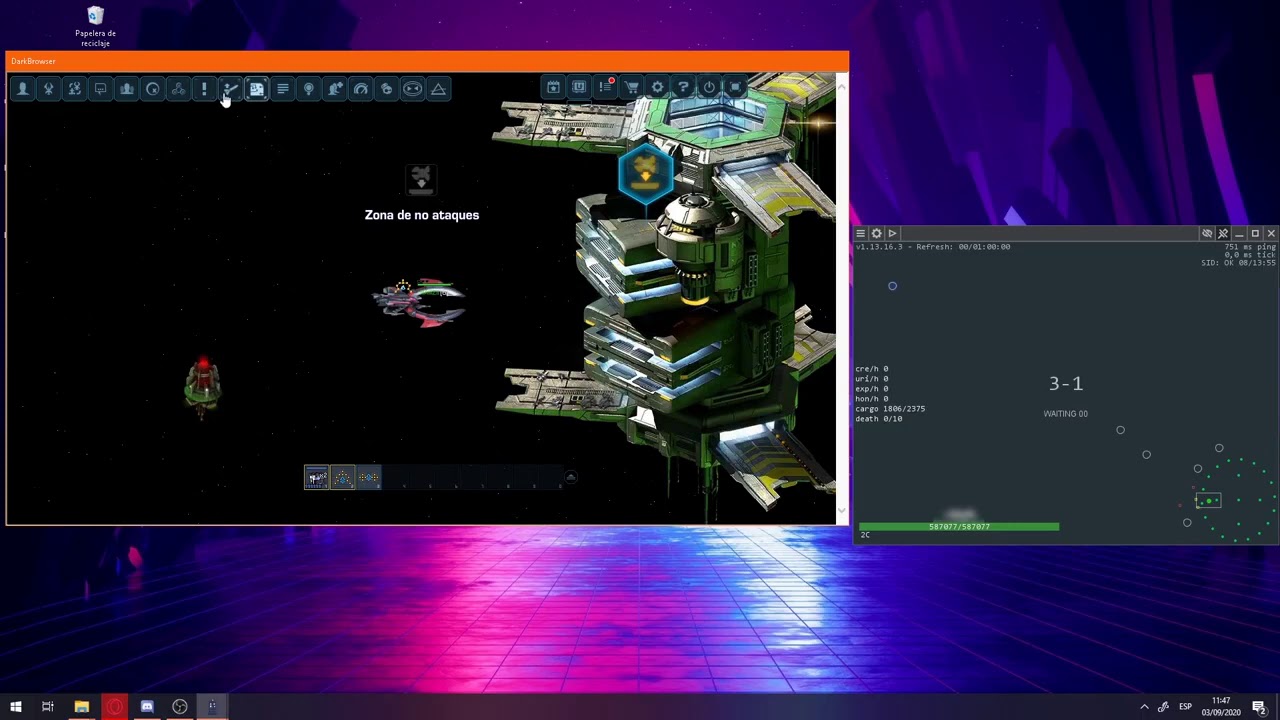
Task: Toggle the pin always-on-top button in bot window
Action: [x=1222, y=233]
